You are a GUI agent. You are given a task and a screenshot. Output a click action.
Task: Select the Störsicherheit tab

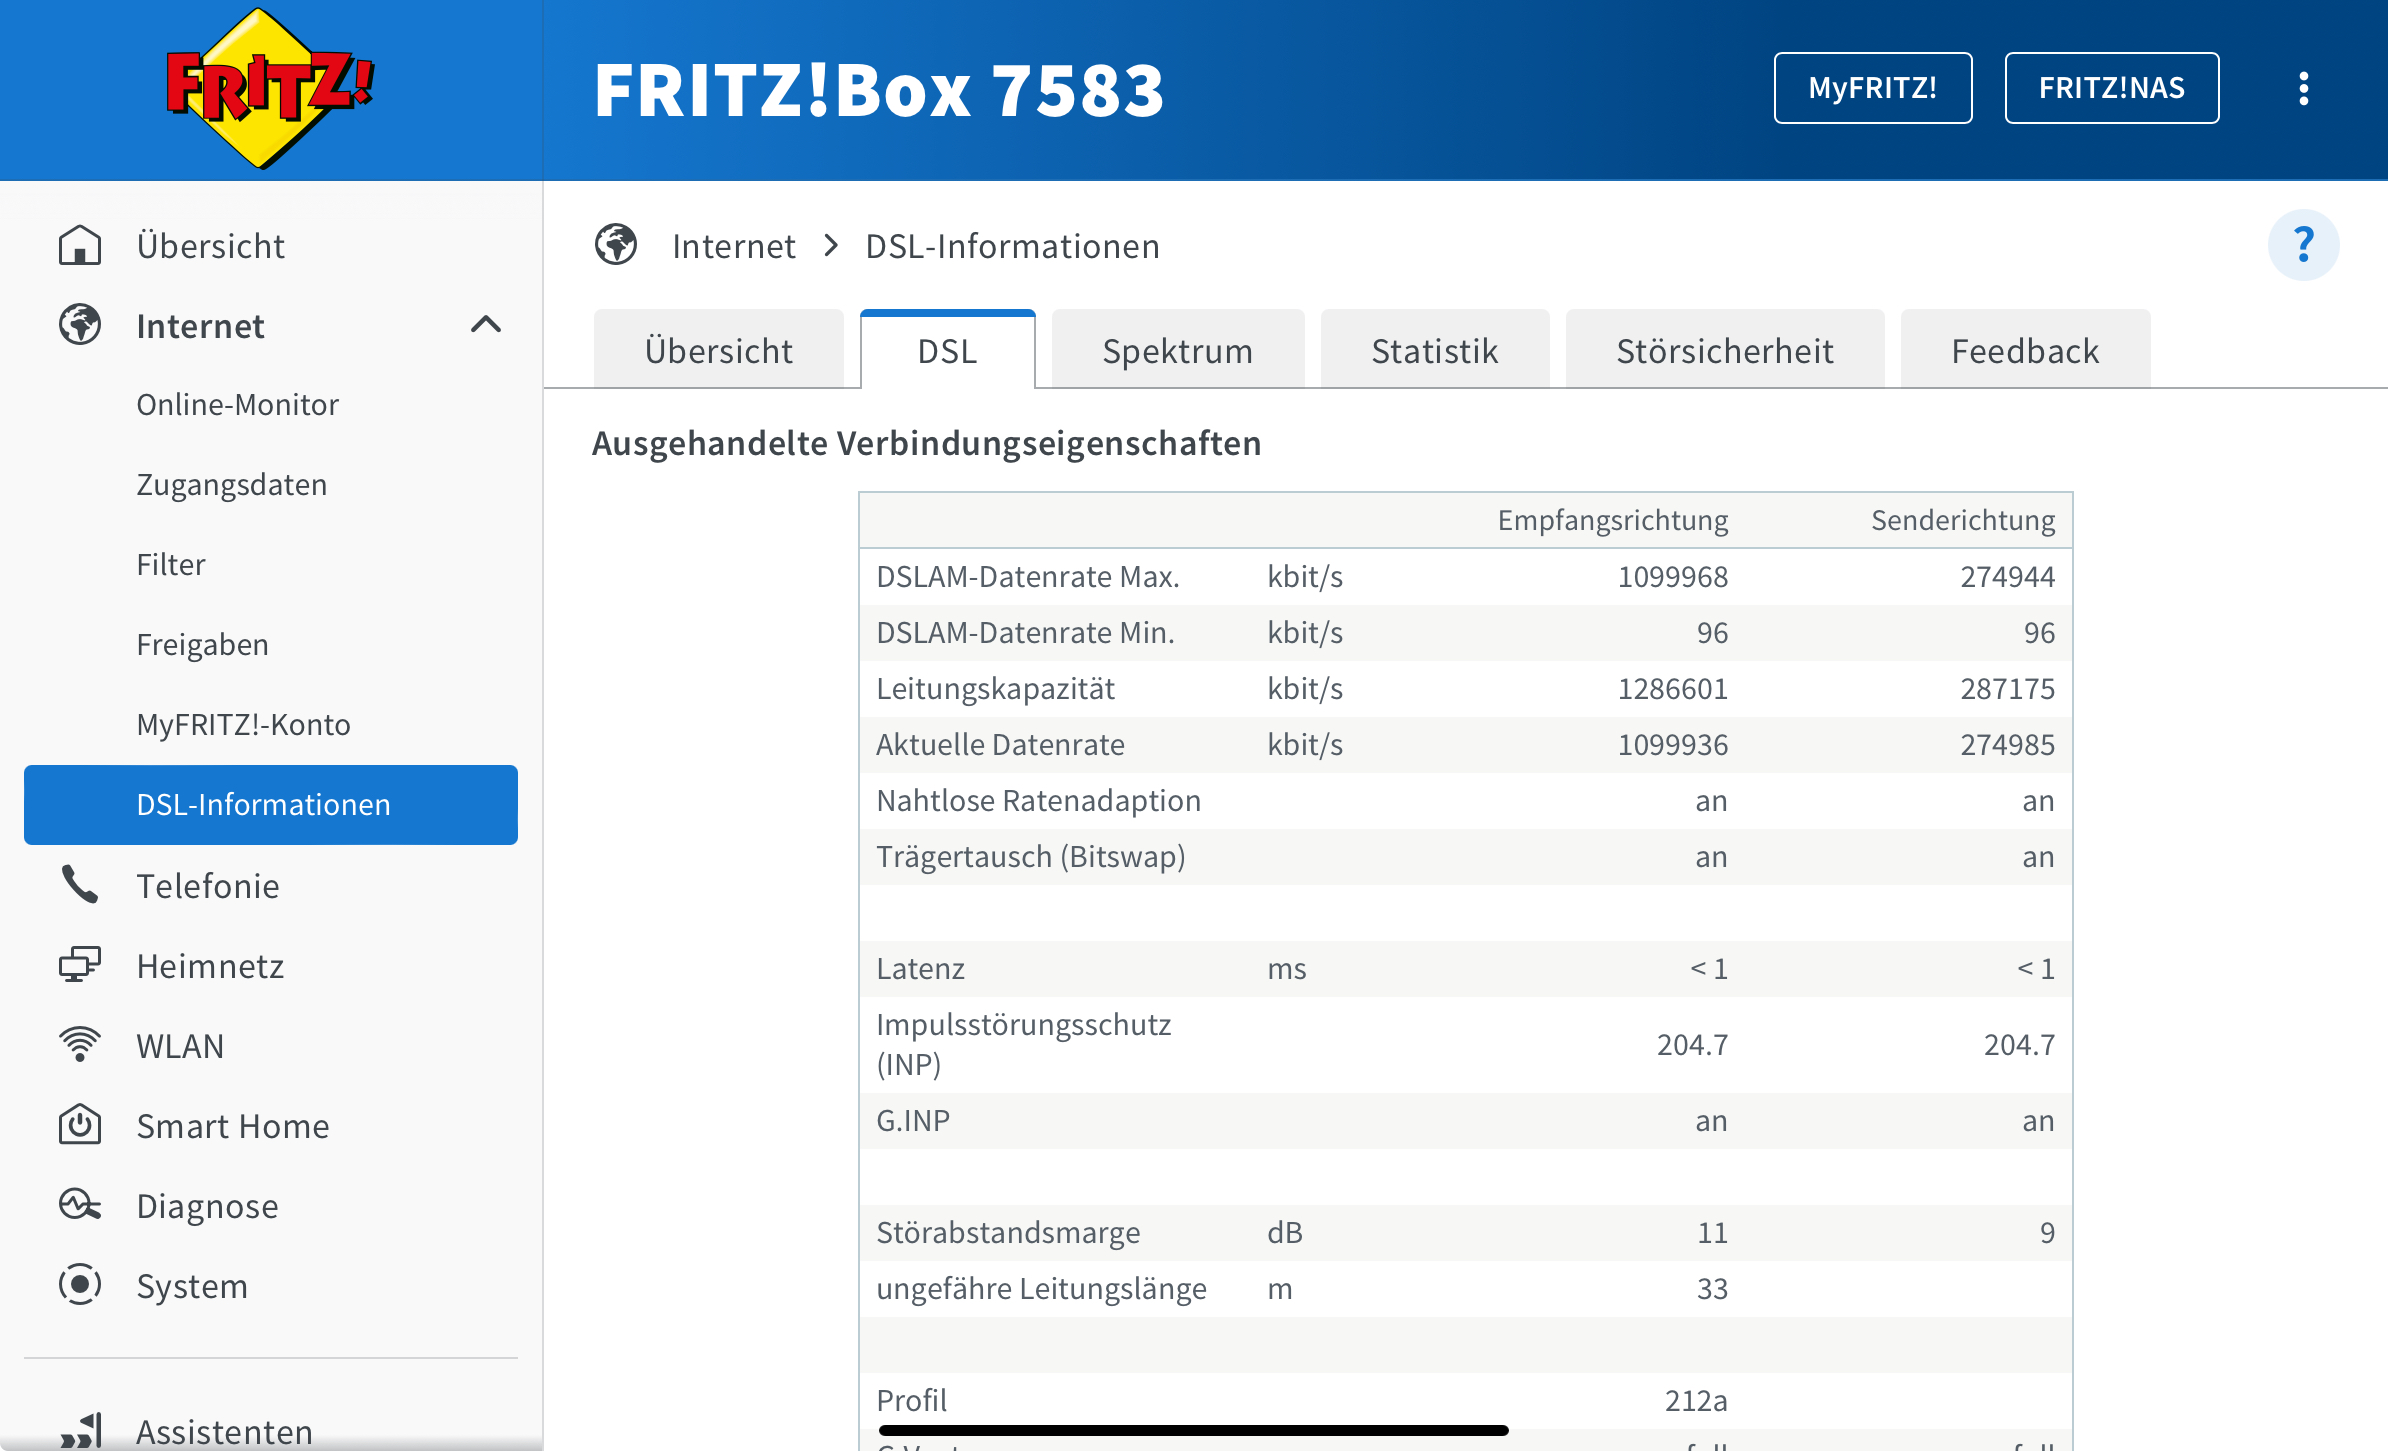1724,351
